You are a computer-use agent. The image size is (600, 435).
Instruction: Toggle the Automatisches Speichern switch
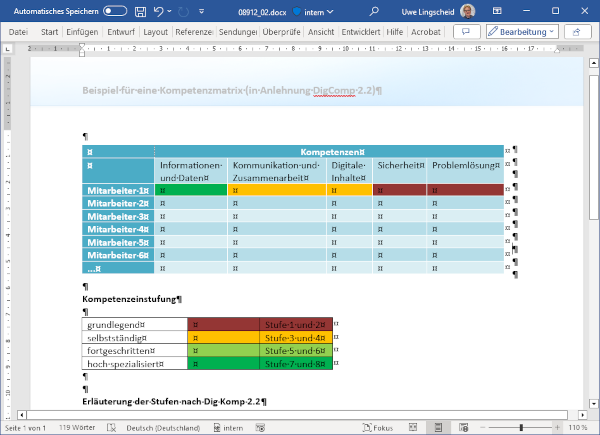pyautogui.click(x=115, y=11)
